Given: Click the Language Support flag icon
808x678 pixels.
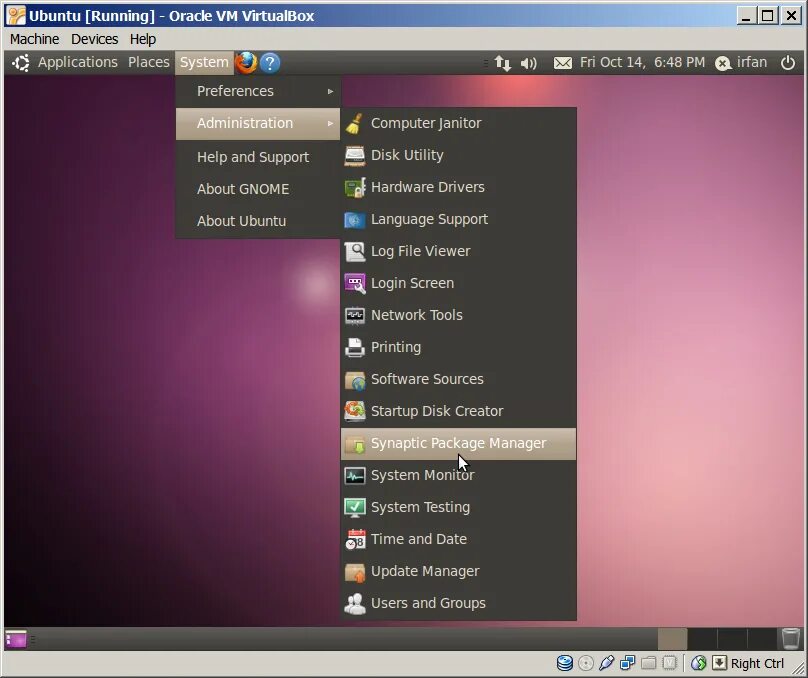Looking at the screenshot, I should click(355, 219).
